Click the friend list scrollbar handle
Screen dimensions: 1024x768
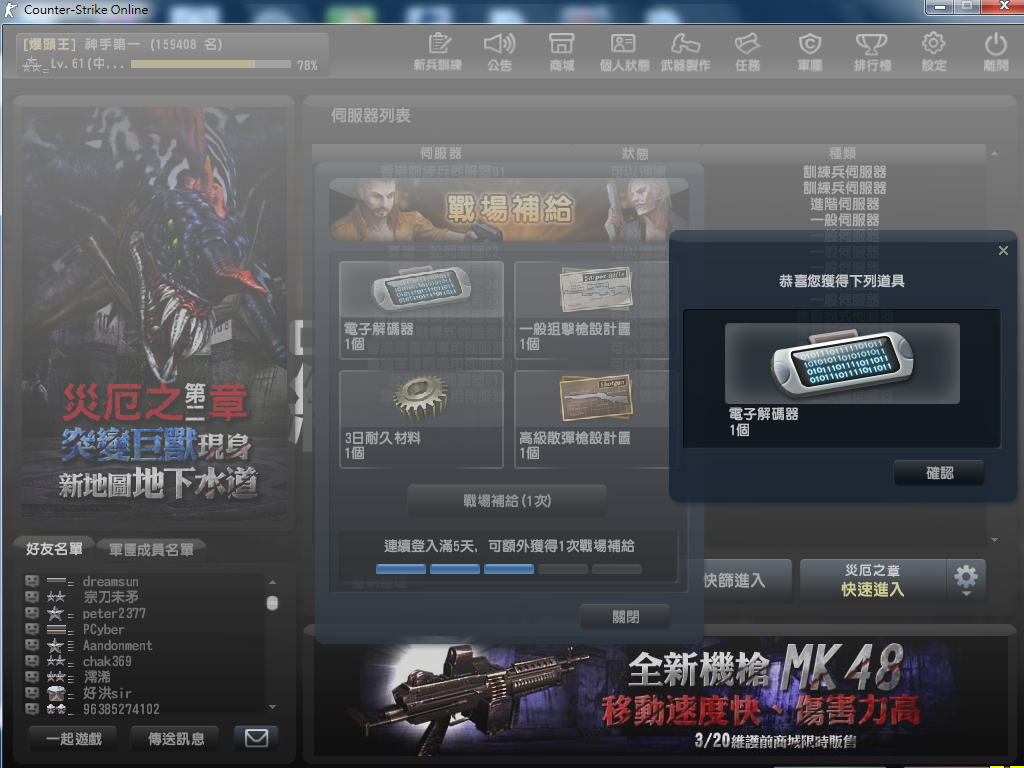(x=272, y=603)
